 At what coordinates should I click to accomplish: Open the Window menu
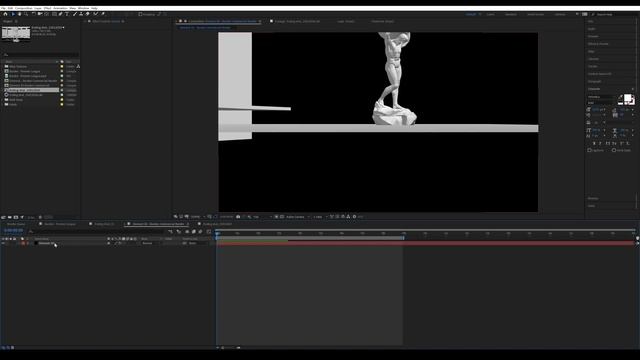[x=83, y=8]
